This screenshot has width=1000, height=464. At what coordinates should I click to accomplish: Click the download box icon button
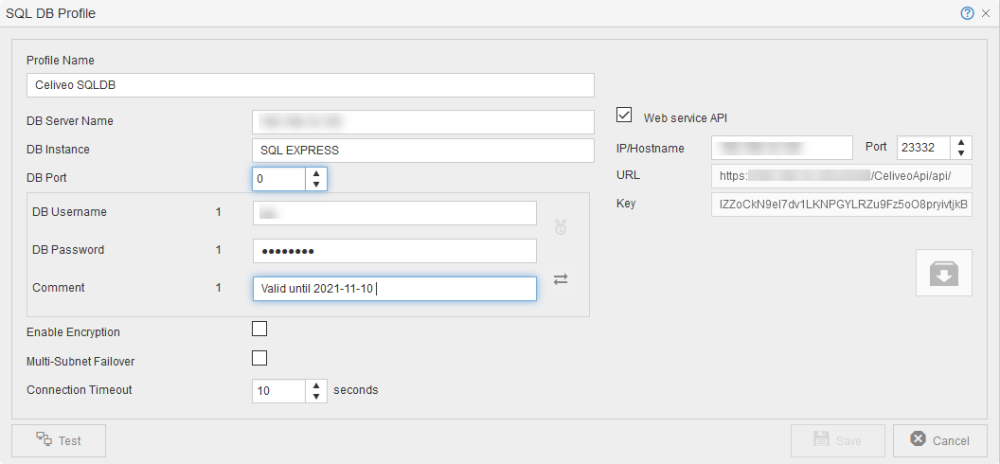[x=943, y=273]
